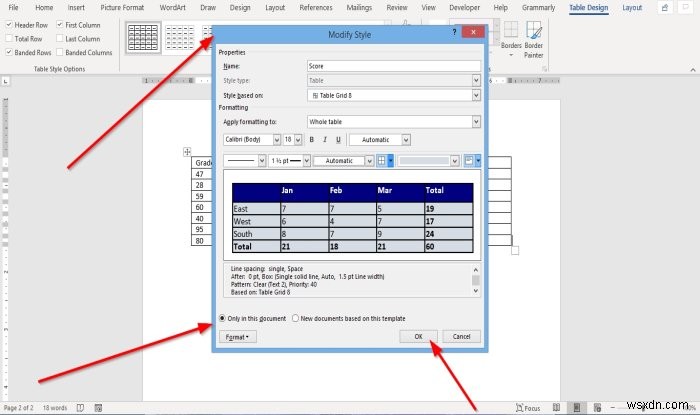Open the Grammarly tab
This screenshot has height=415, width=700.
(538, 8)
